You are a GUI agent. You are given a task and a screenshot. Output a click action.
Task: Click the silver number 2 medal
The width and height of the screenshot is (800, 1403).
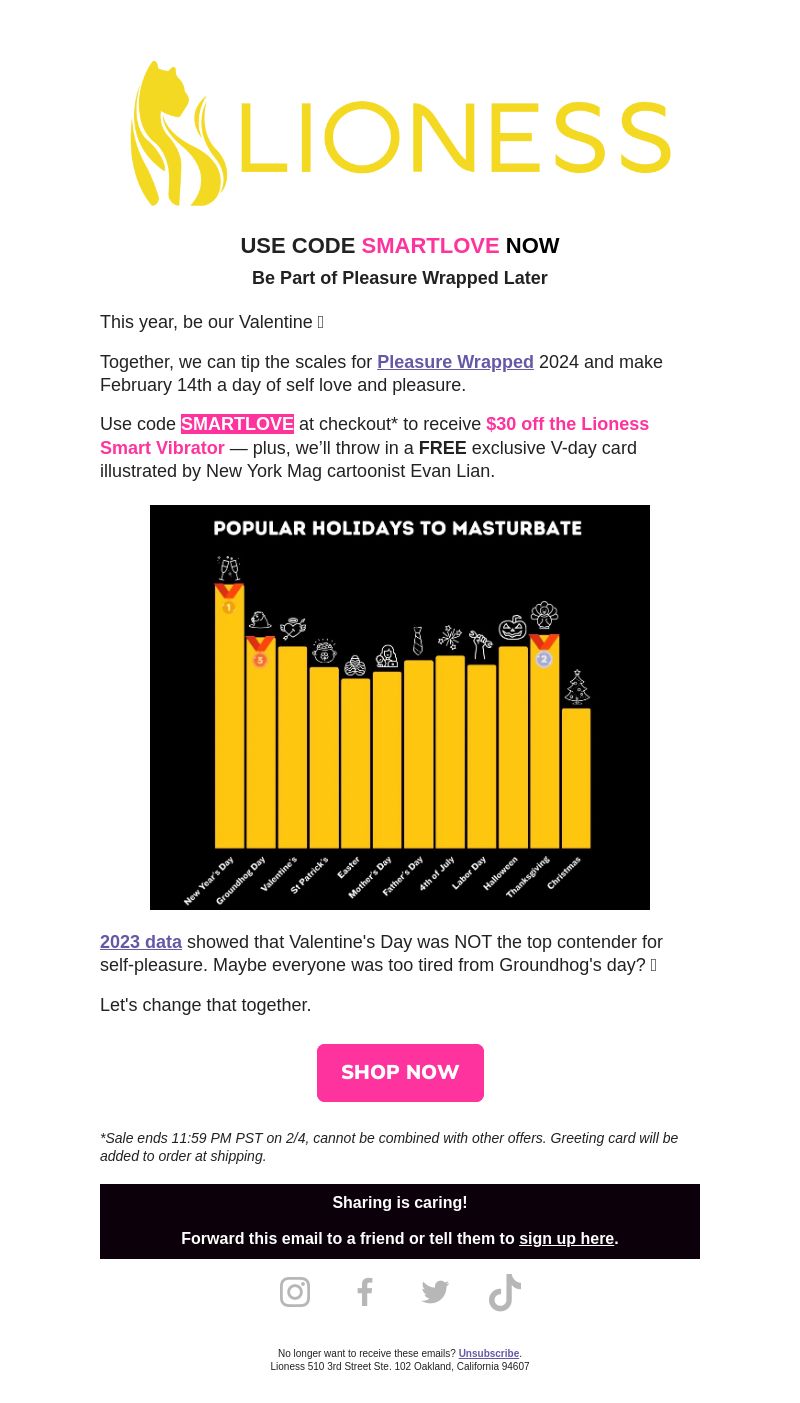click(x=544, y=651)
